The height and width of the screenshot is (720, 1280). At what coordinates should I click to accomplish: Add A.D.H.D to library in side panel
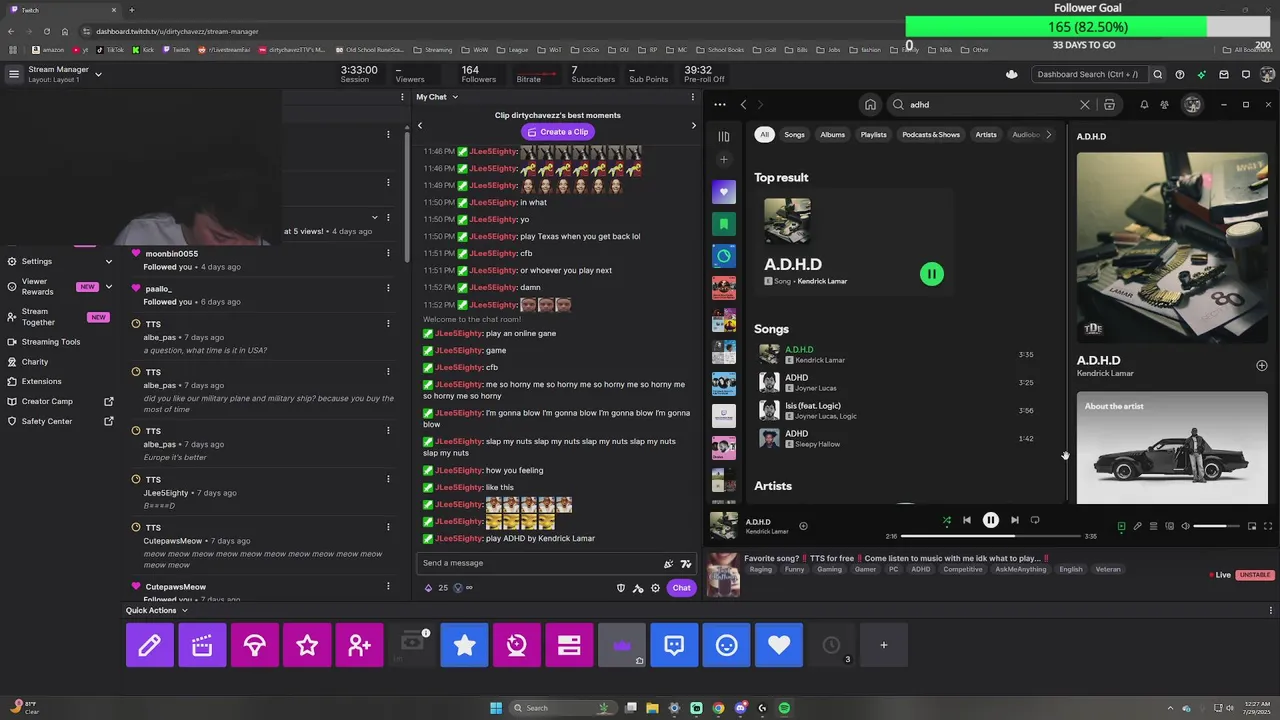click(x=1261, y=366)
